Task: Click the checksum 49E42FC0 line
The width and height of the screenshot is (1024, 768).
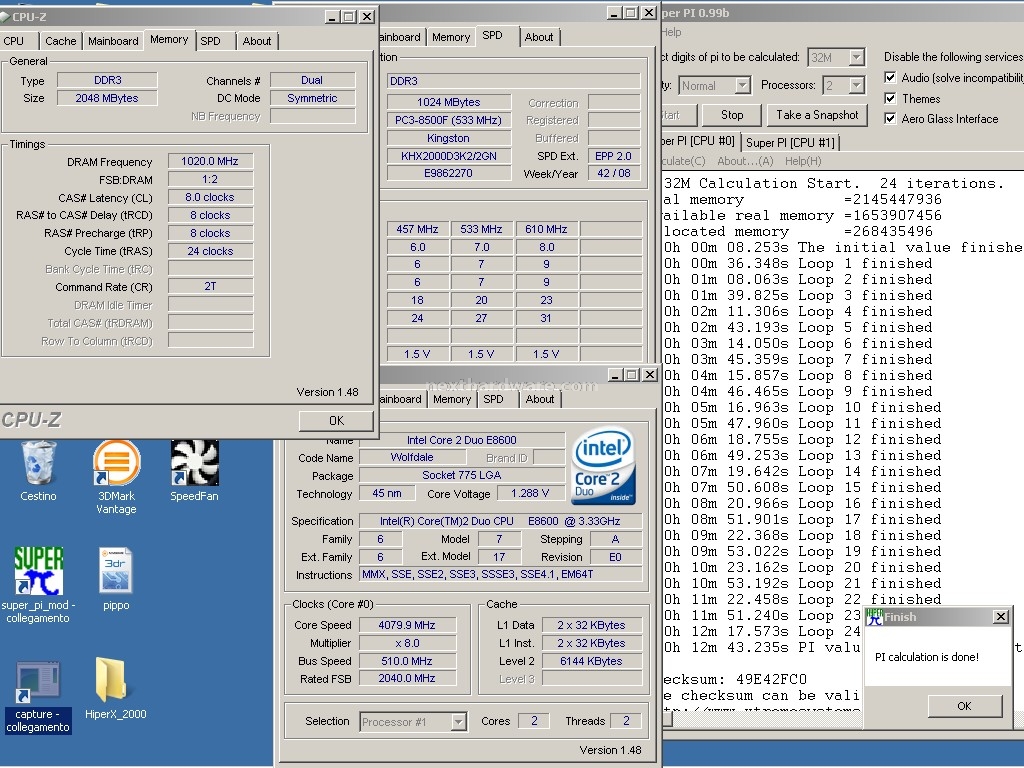Action: pos(735,679)
